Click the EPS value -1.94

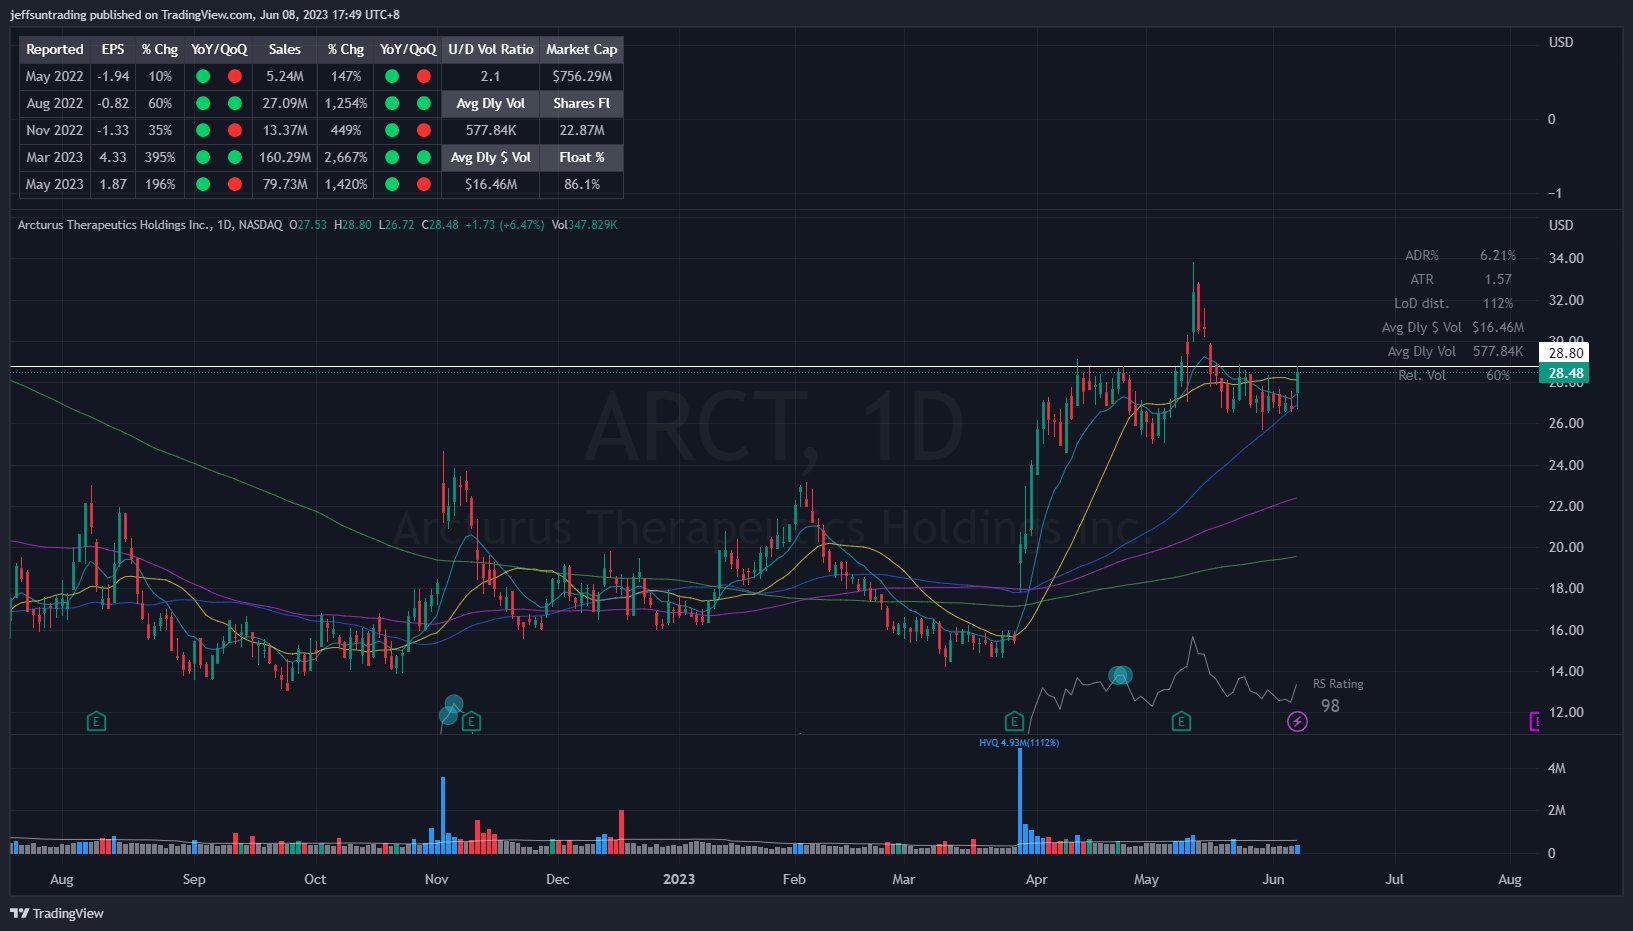pyautogui.click(x=113, y=76)
